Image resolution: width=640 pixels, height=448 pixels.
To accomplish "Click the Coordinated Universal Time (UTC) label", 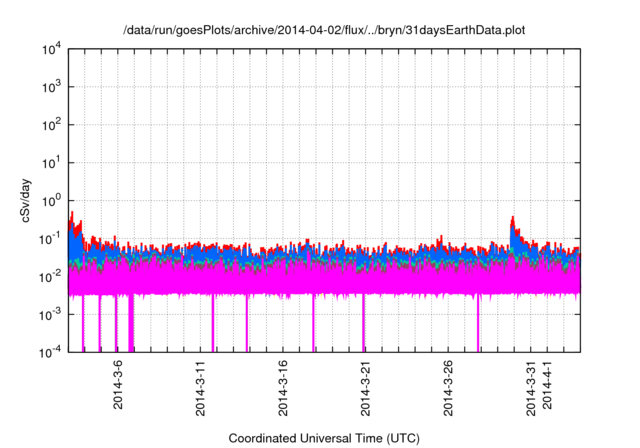I will [x=324, y=439].
